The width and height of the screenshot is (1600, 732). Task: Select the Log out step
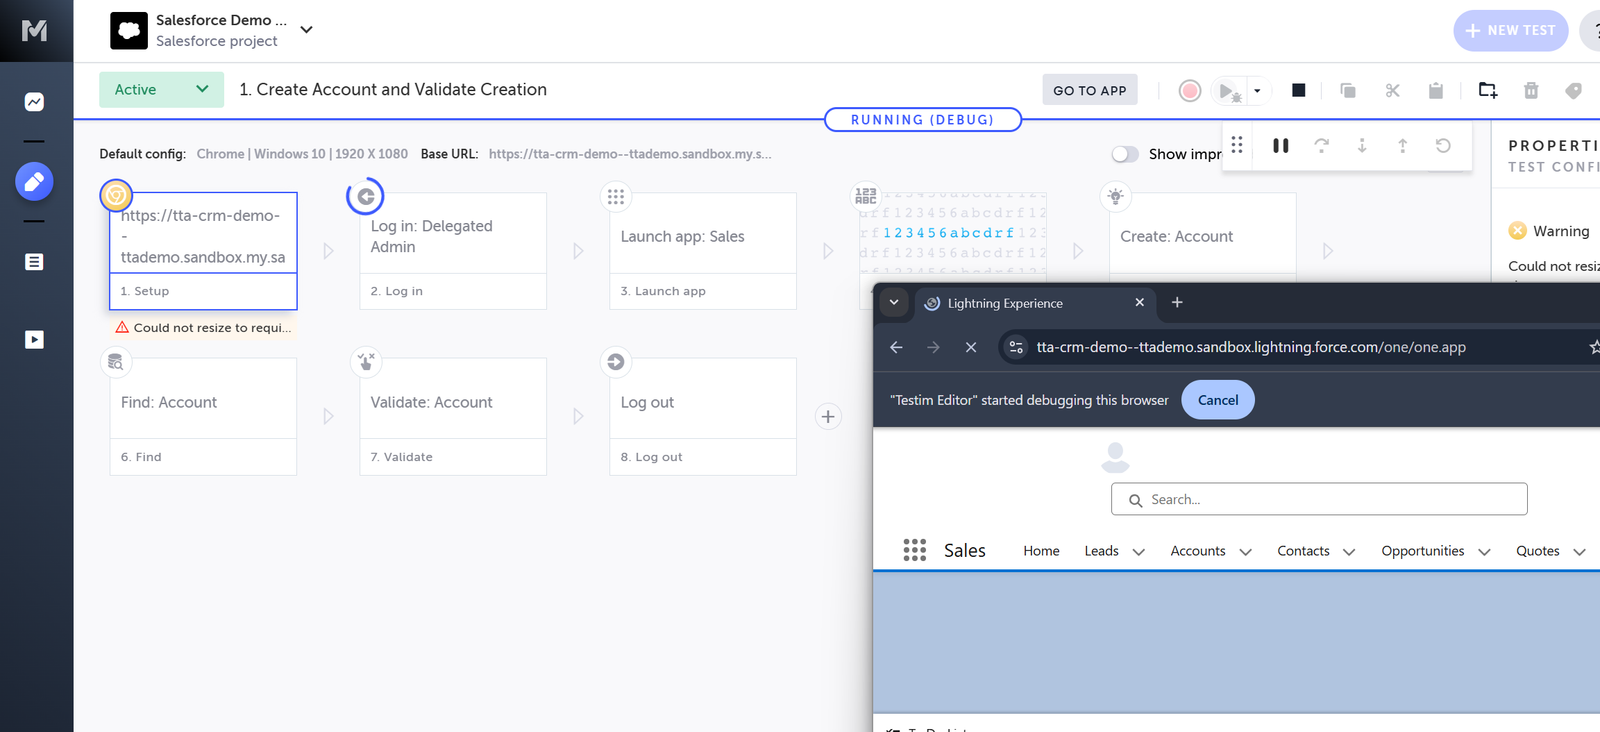703,416
